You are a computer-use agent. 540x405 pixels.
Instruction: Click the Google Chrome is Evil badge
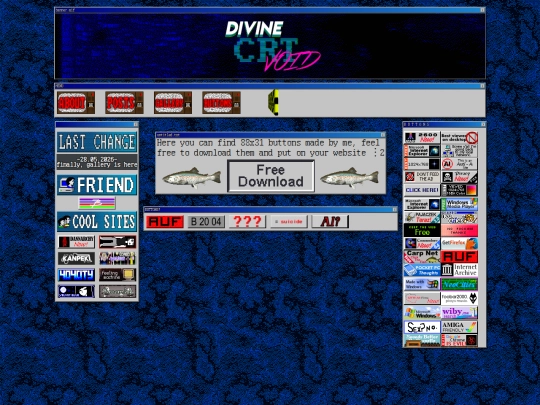click(459, 340)
